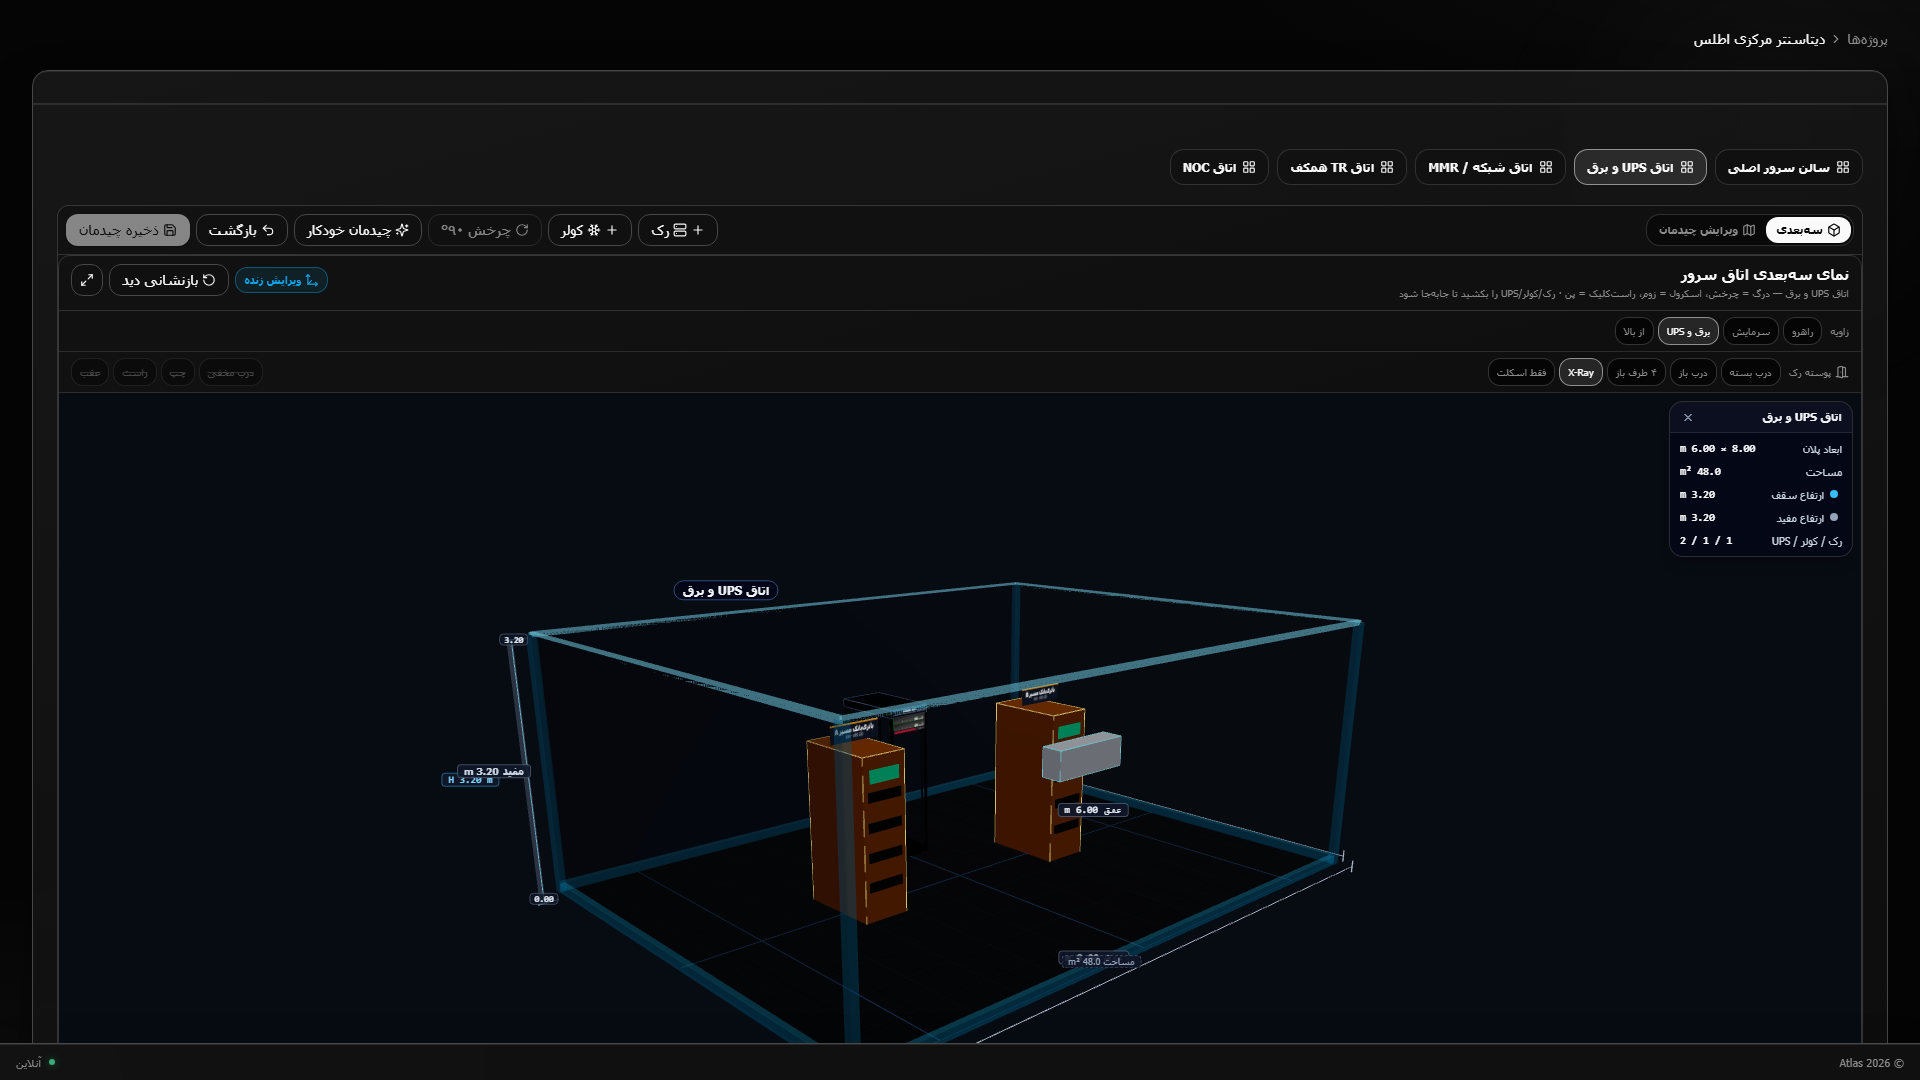Click the دیتاسنتر مرکزی اطلس breadcrumb
Viewport: 1920px width, 1080px height.
(1759, 39)
